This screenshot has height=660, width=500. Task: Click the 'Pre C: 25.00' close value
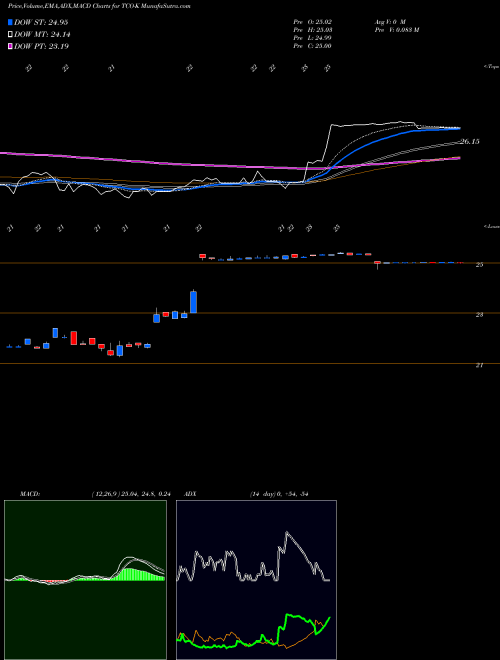point(312,46)
